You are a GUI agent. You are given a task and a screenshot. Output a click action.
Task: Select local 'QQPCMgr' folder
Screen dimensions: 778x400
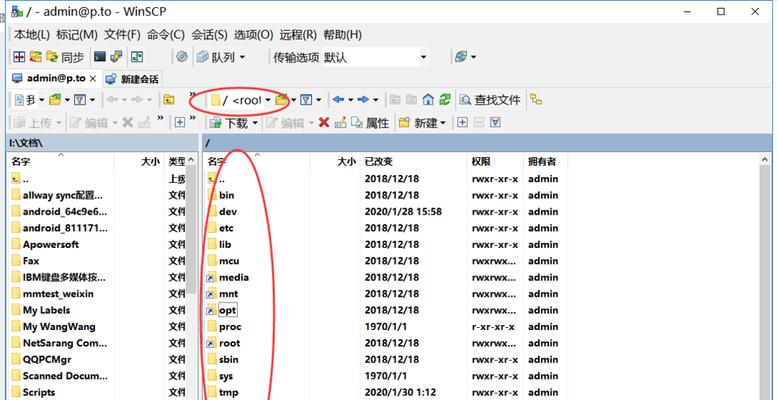(x=47, y=359)
